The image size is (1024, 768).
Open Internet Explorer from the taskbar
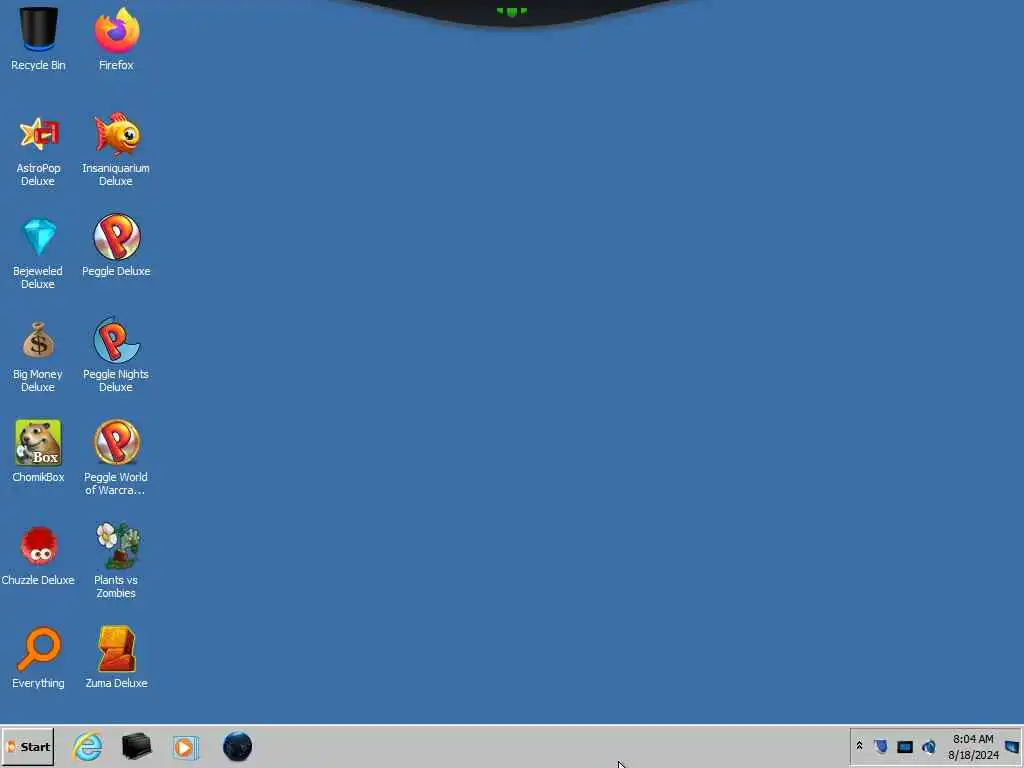pyautogui.click(x=88, y=746)
